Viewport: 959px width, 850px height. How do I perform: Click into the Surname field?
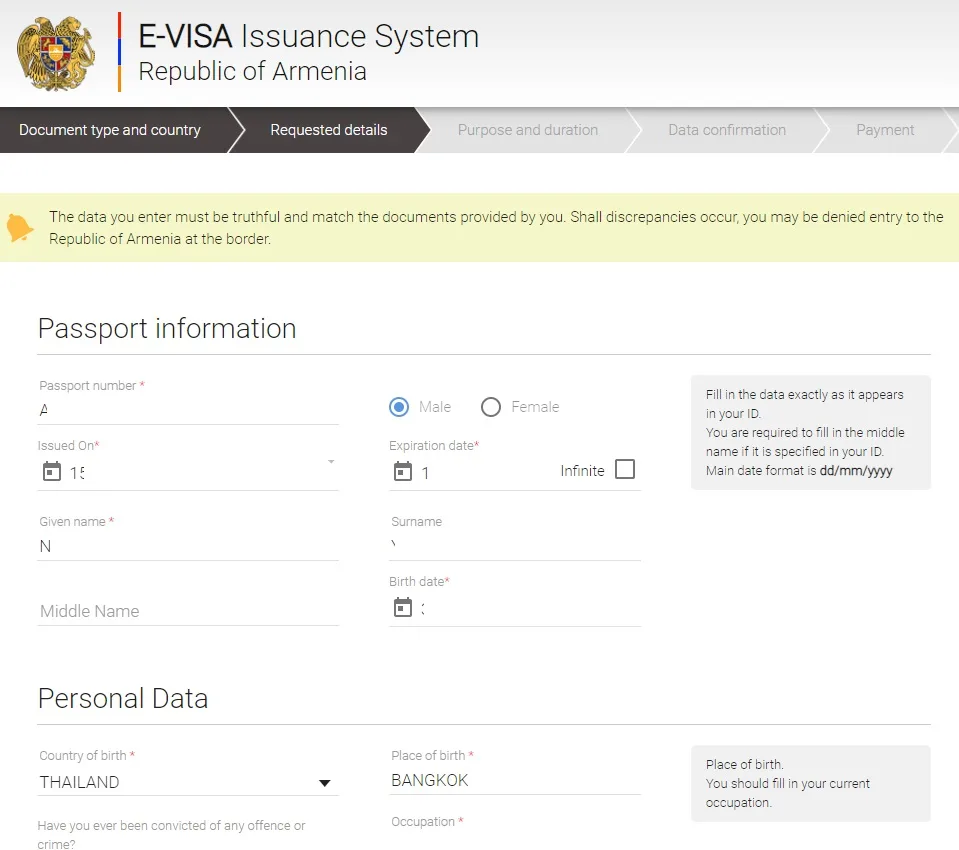coord(515,546)
